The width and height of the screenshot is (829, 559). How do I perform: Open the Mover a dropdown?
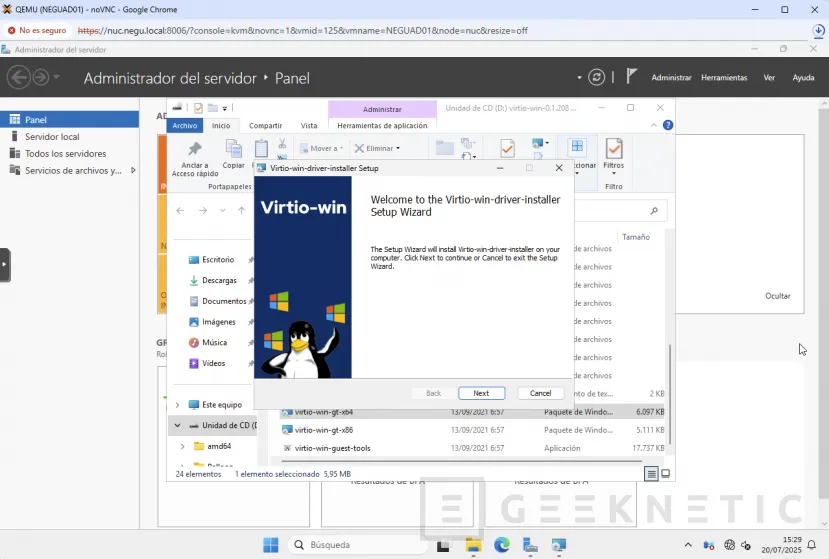coord(321,149)
